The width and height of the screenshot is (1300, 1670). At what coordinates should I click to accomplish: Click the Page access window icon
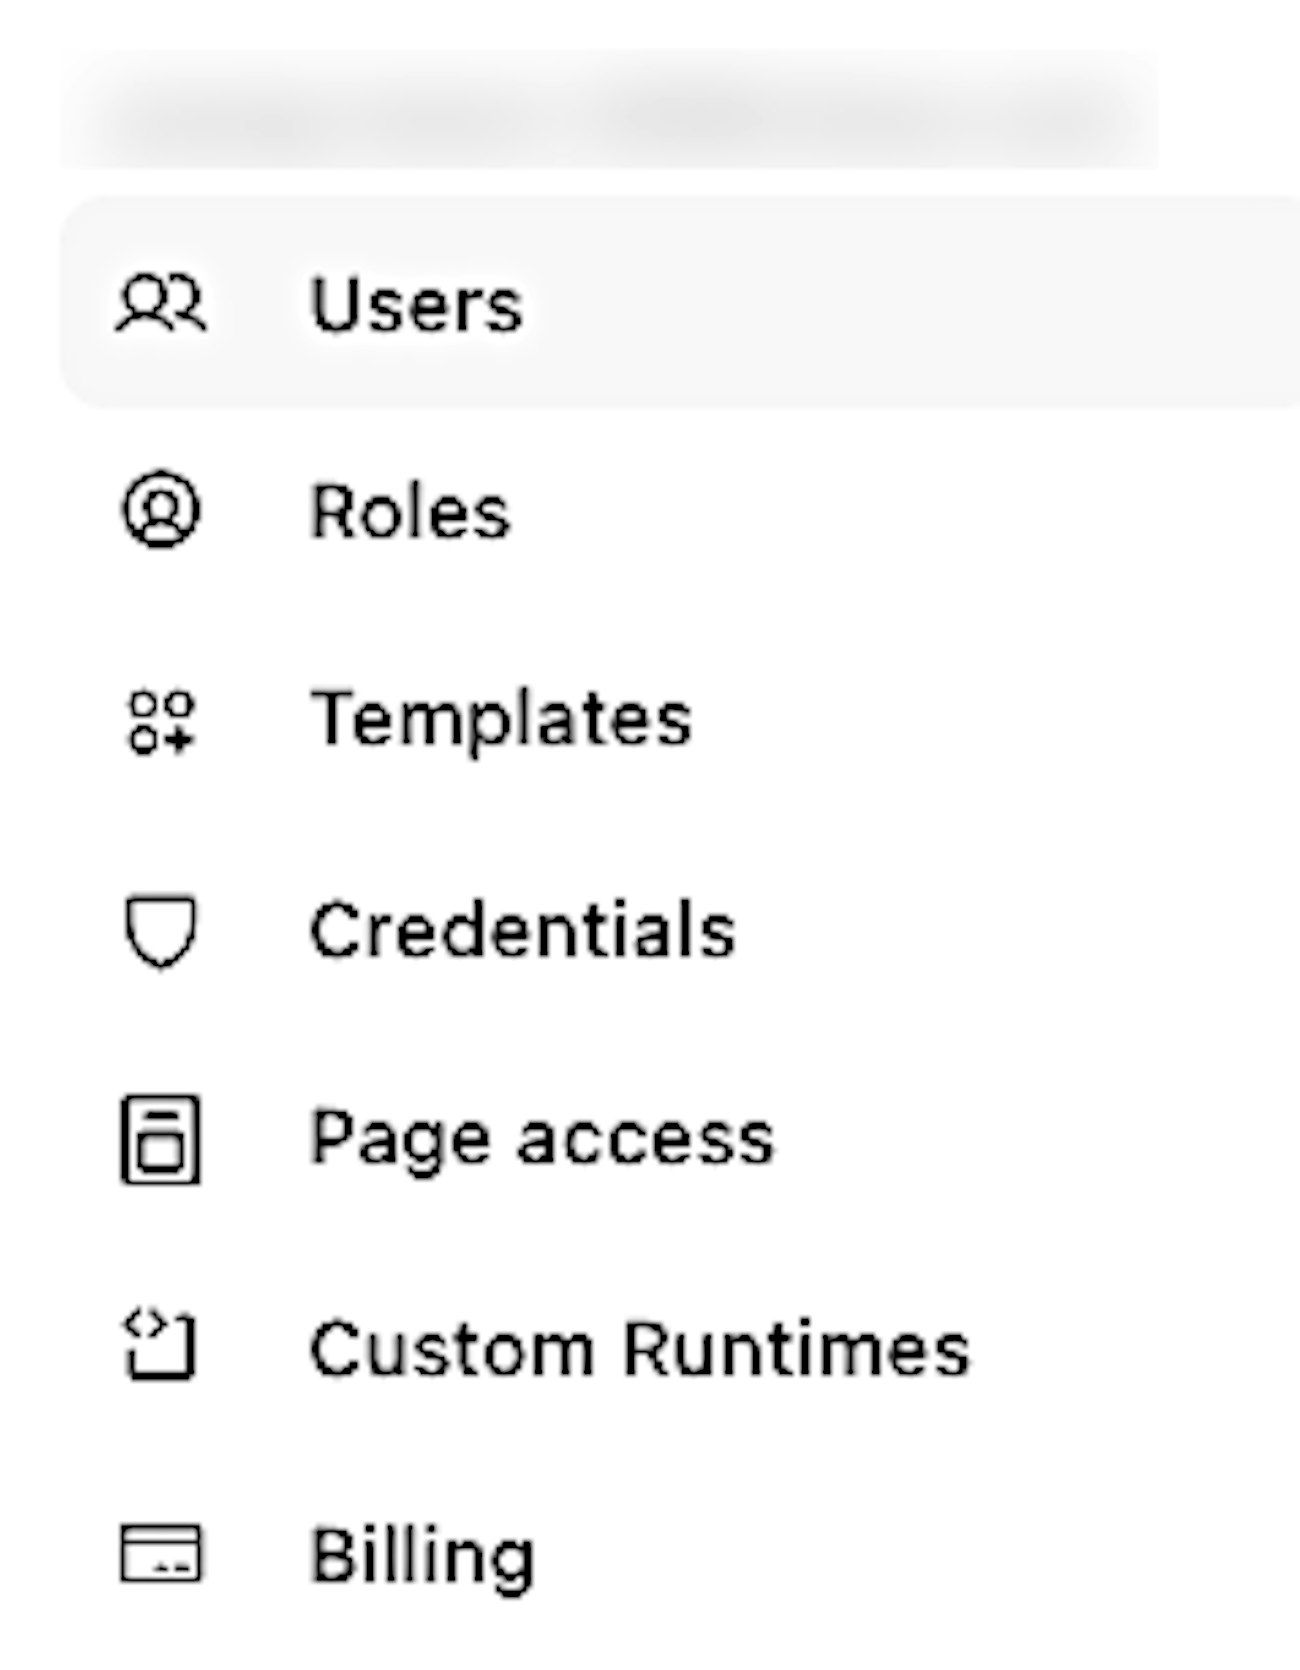pyautogui.click(x=161, y=1139)
